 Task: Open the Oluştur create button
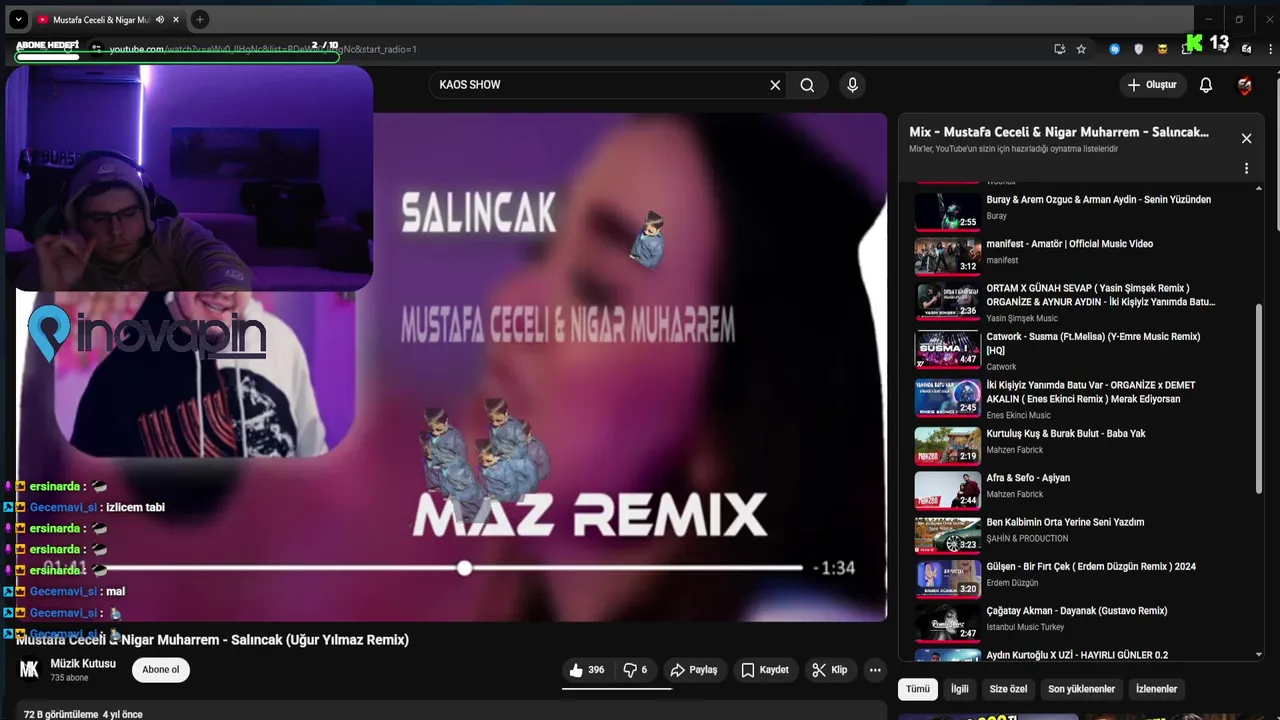[1152, 85]
